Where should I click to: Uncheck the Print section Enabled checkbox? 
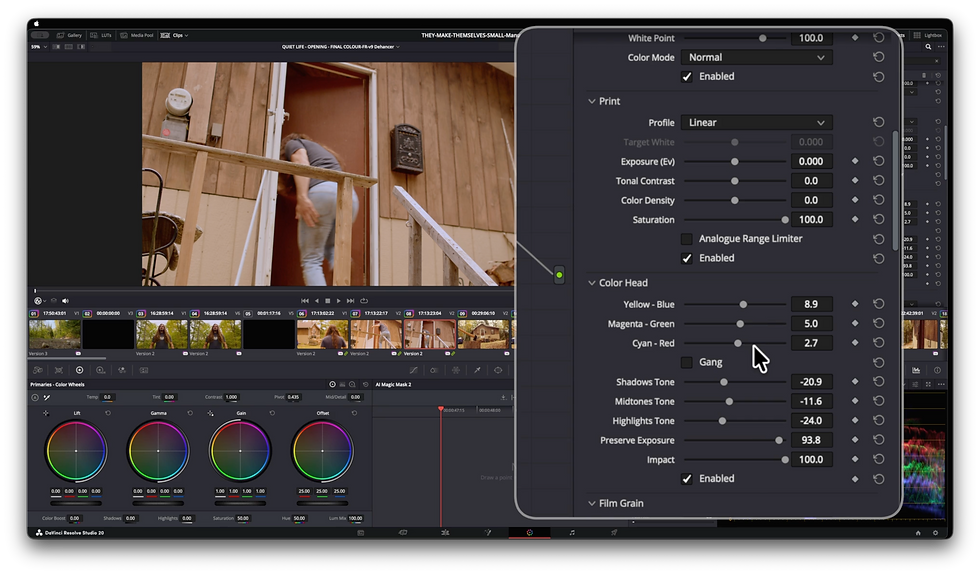[x=687, y=258]
